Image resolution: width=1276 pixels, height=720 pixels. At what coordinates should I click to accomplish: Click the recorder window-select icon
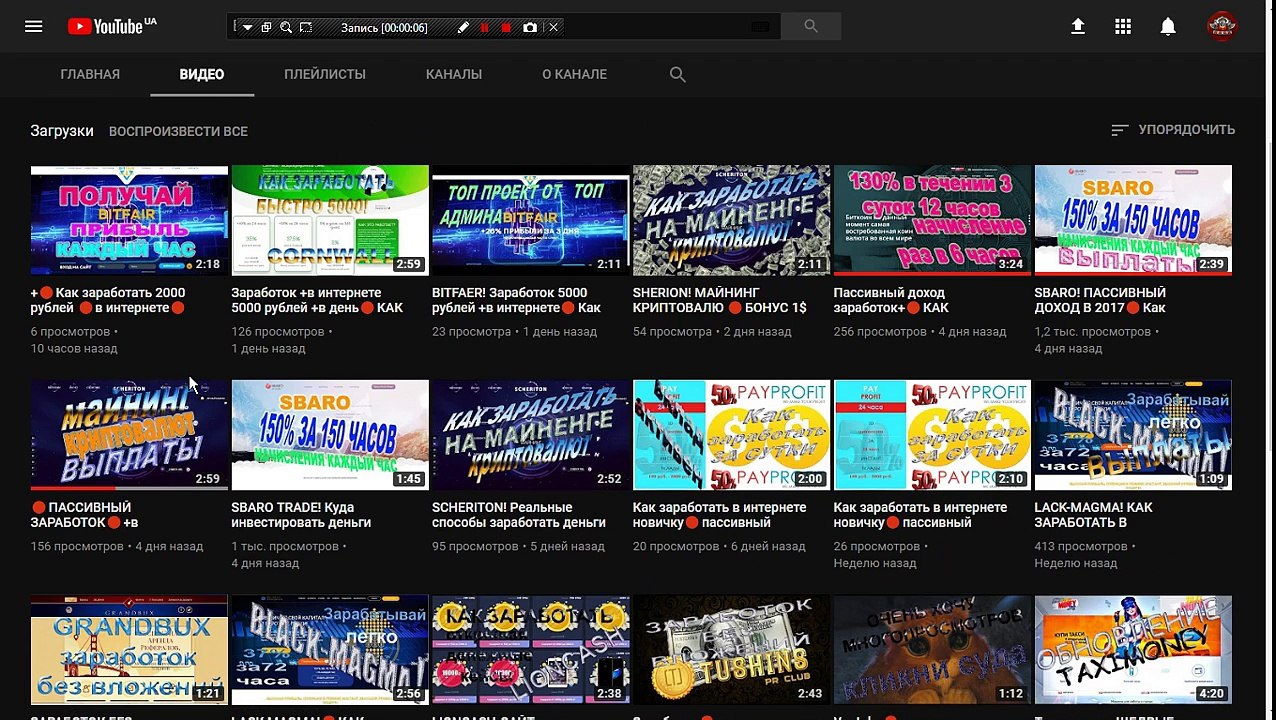click(266, 28)
